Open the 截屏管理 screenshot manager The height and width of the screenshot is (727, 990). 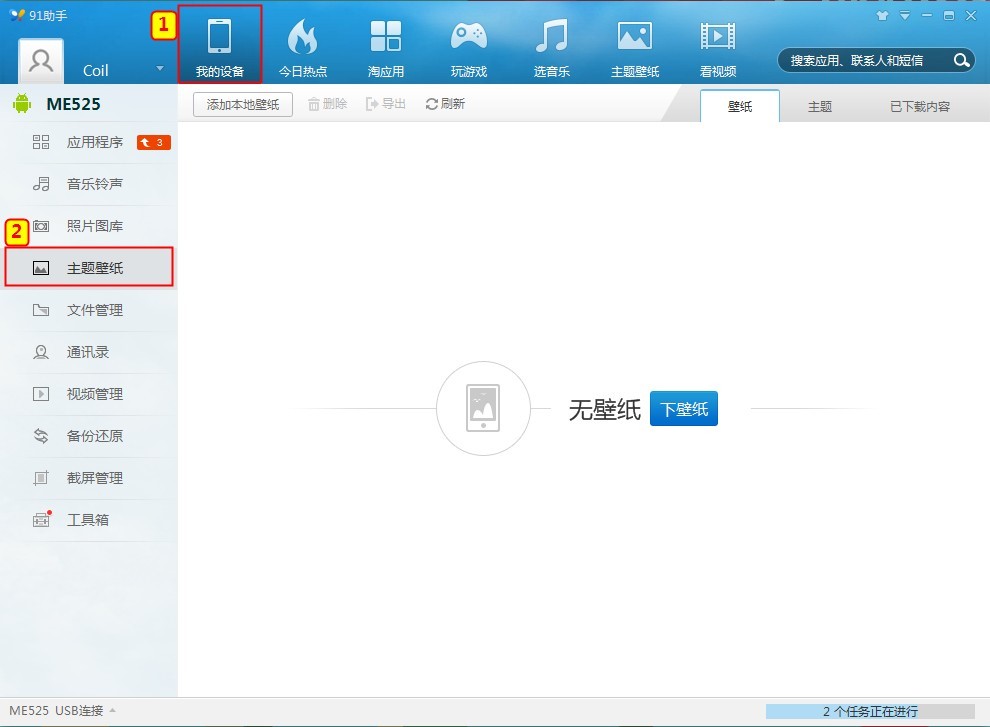pyautogui.click(x=95, y=478)
